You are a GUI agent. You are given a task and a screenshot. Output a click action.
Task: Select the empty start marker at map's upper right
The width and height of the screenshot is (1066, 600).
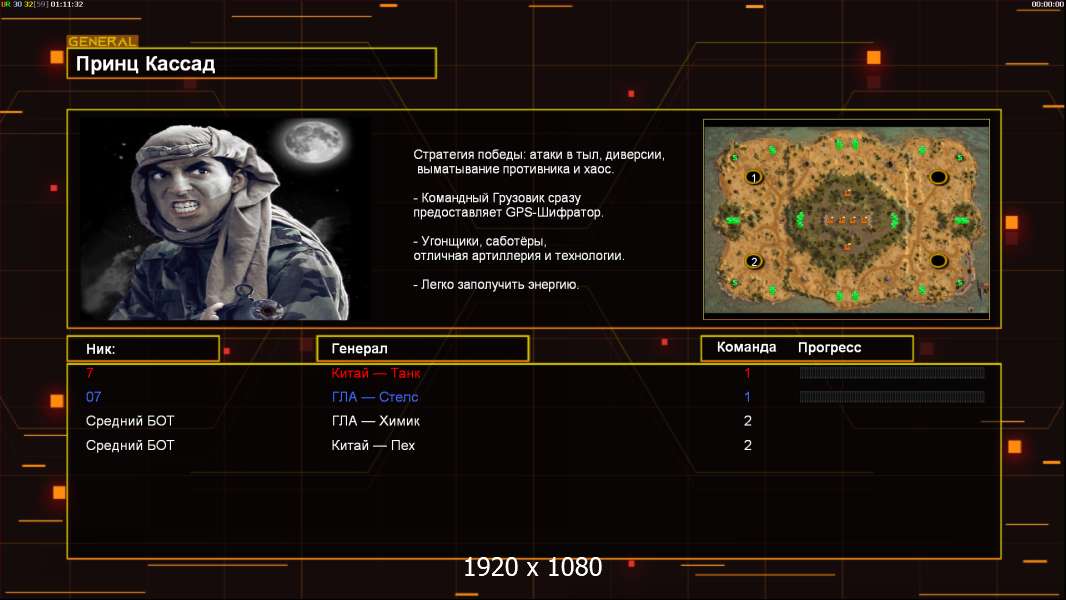[x=938, y=177]
